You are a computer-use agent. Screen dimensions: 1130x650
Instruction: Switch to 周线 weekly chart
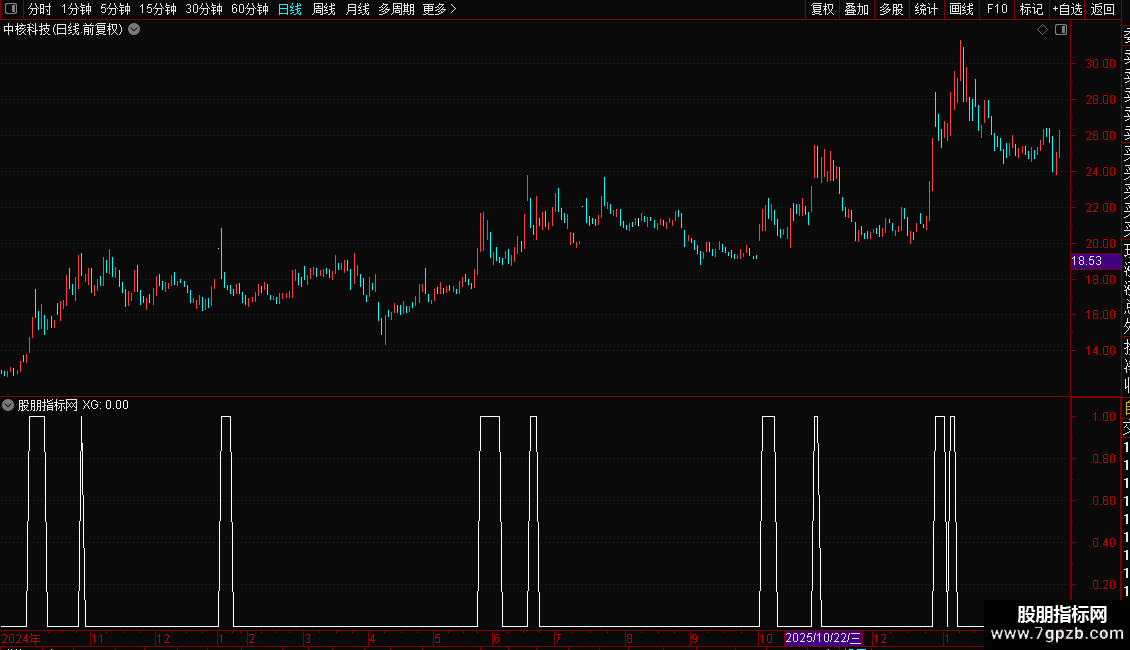(x=324, y=9)
